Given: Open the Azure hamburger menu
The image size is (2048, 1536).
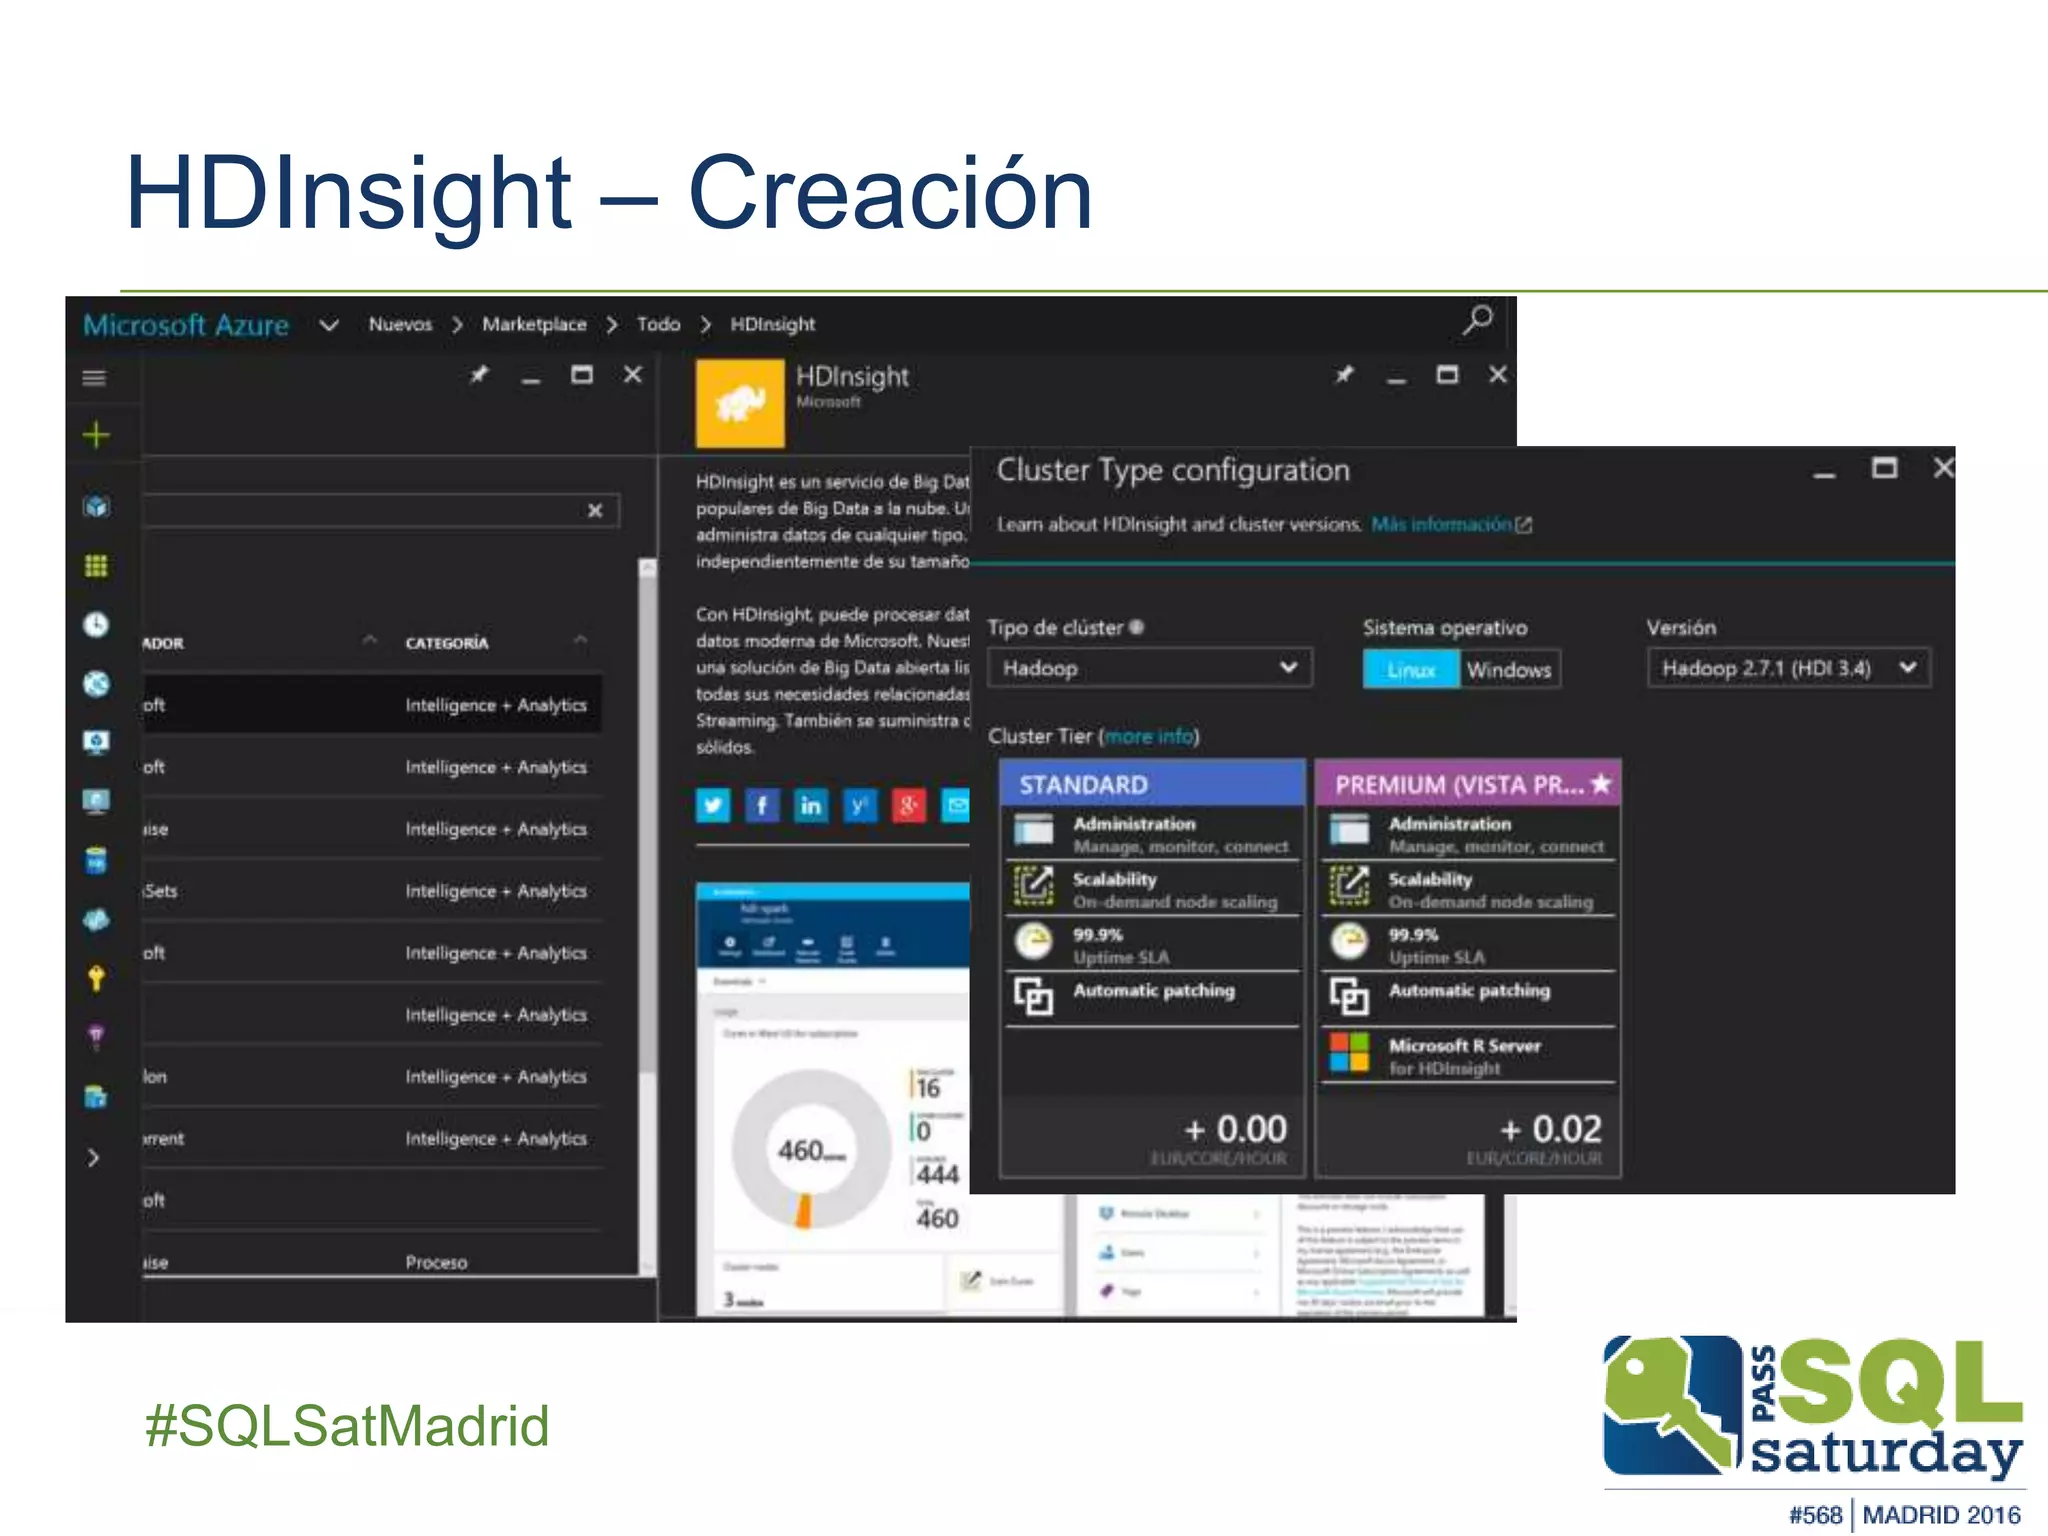Looking at the screenshot, I should coord(94,378).
